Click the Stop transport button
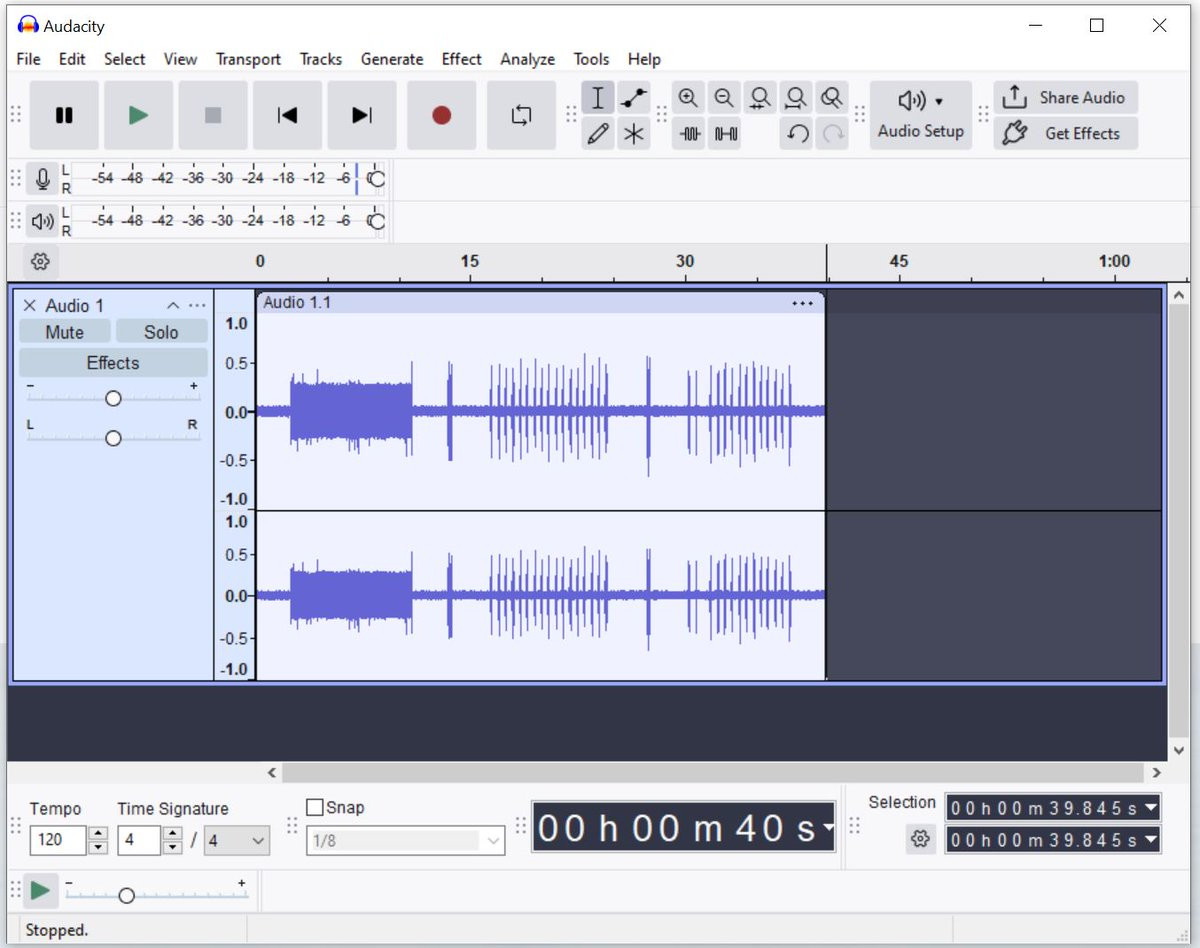This screenshot has height=948, width=1200. [213, 115]
